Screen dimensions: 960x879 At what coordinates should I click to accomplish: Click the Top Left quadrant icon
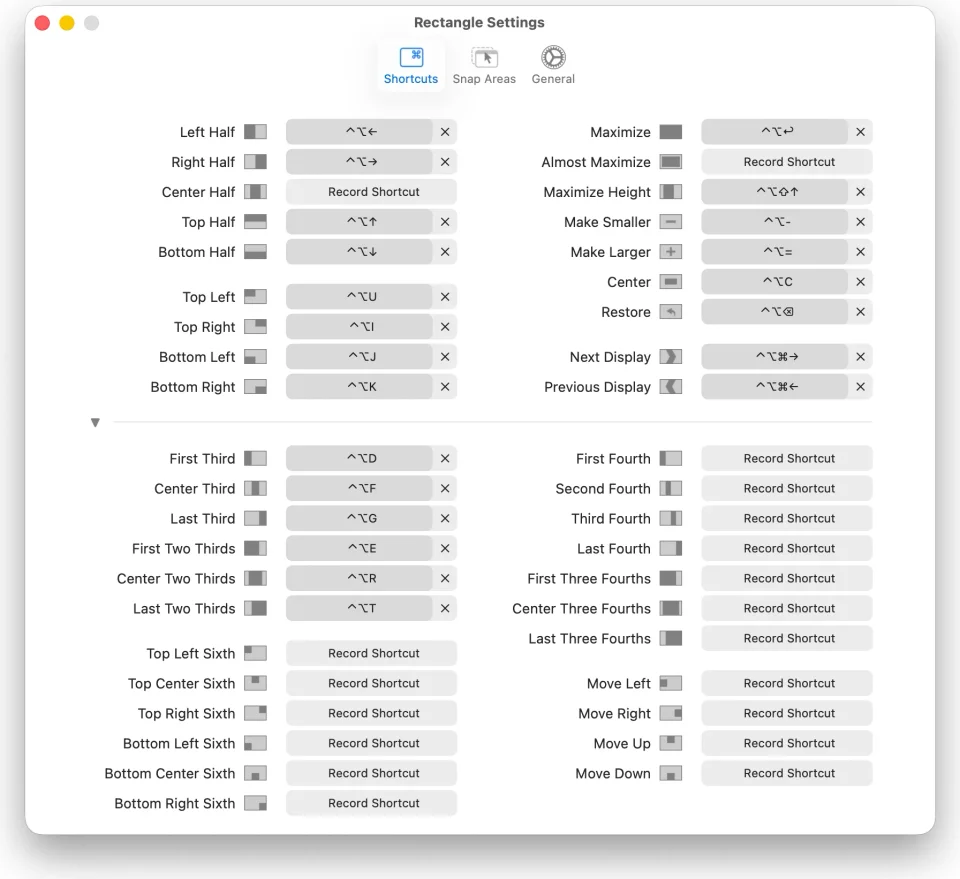pos(255,297)
